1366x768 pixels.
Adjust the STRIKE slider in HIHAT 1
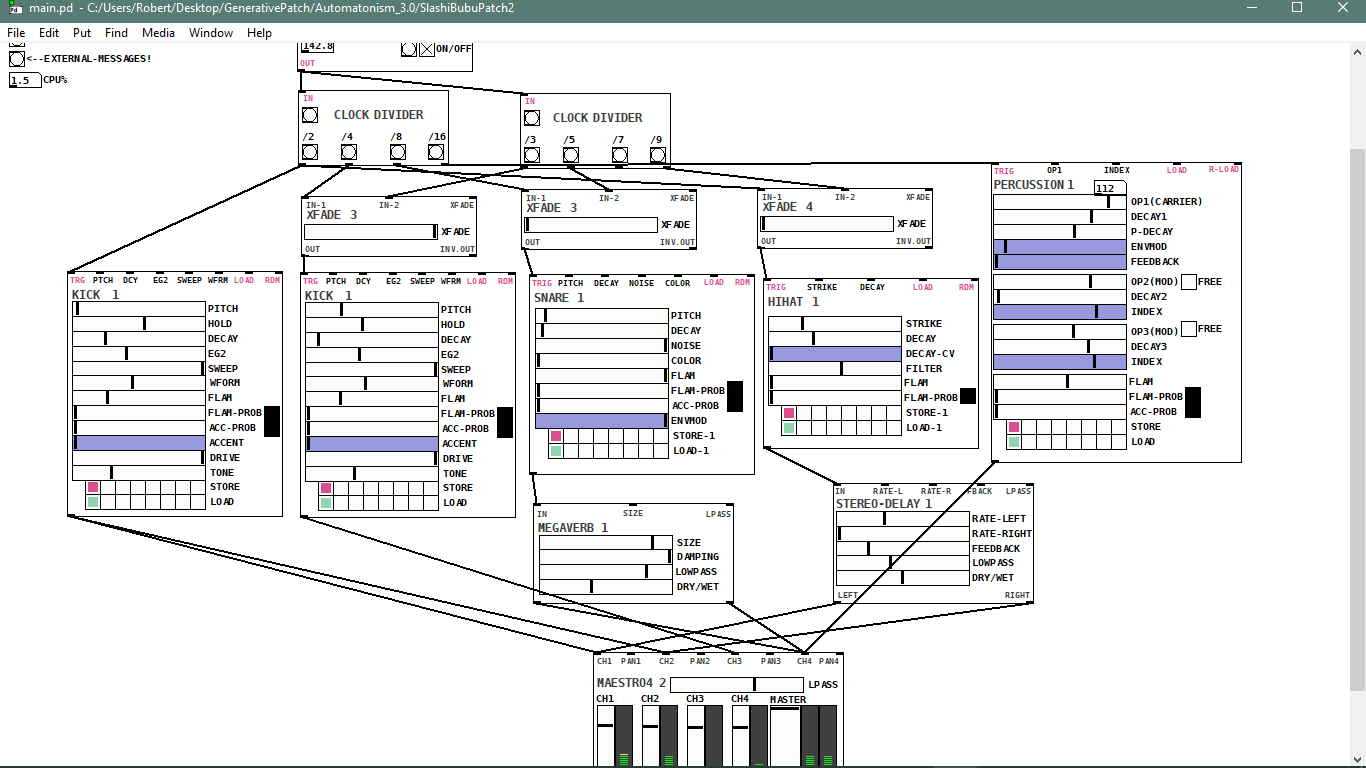pos(835,324)
